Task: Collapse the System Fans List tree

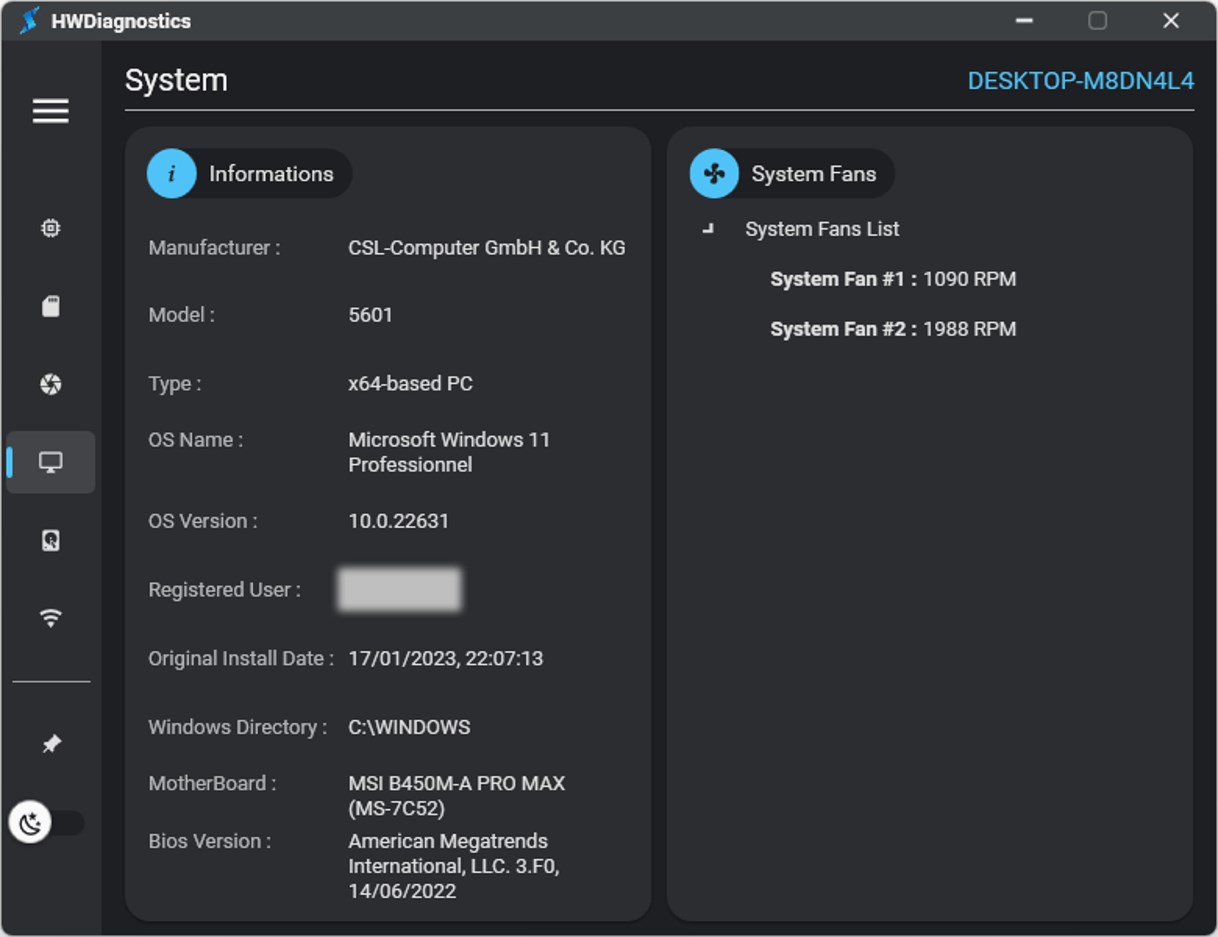Action: click(709, 229)
